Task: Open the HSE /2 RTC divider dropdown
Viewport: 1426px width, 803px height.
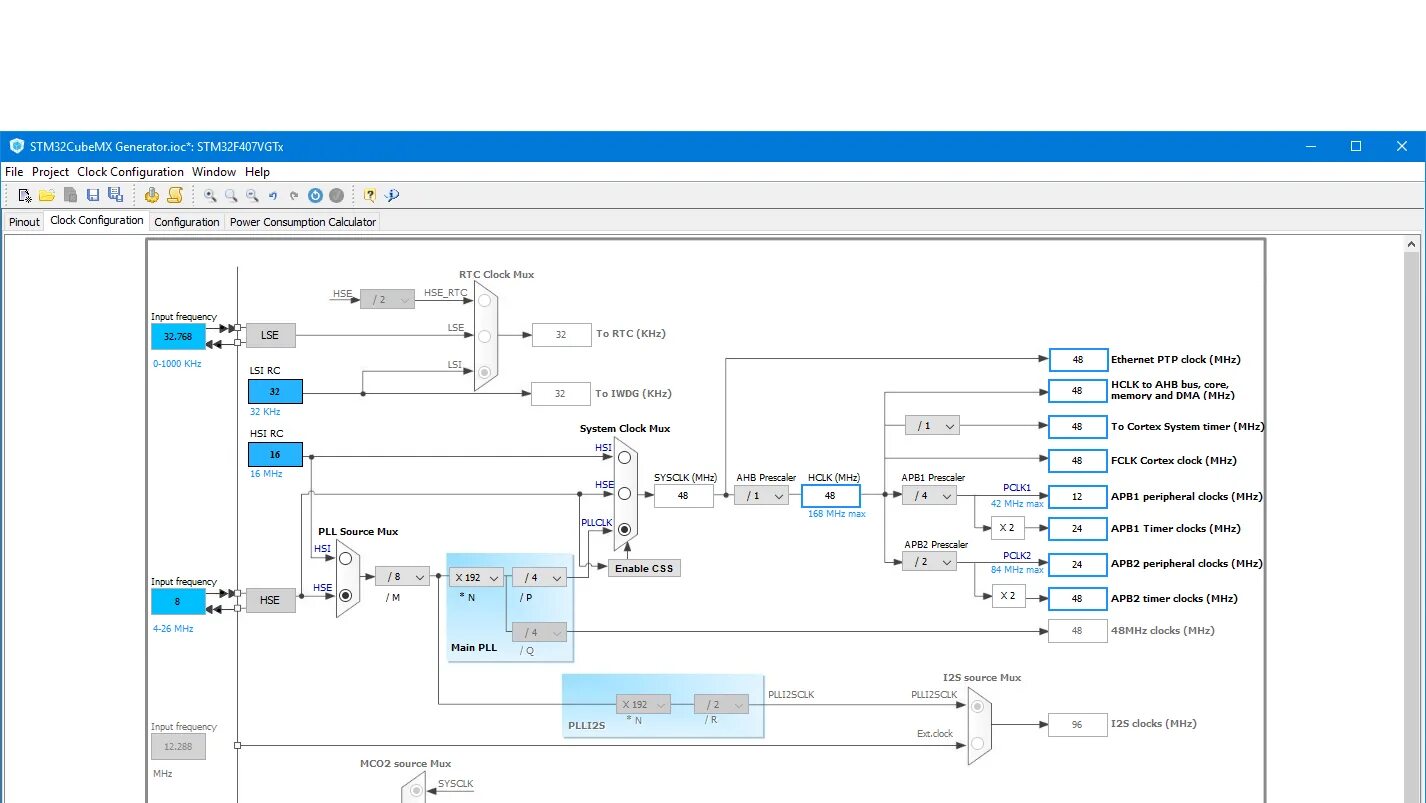Action: click(x=387, y=299)
